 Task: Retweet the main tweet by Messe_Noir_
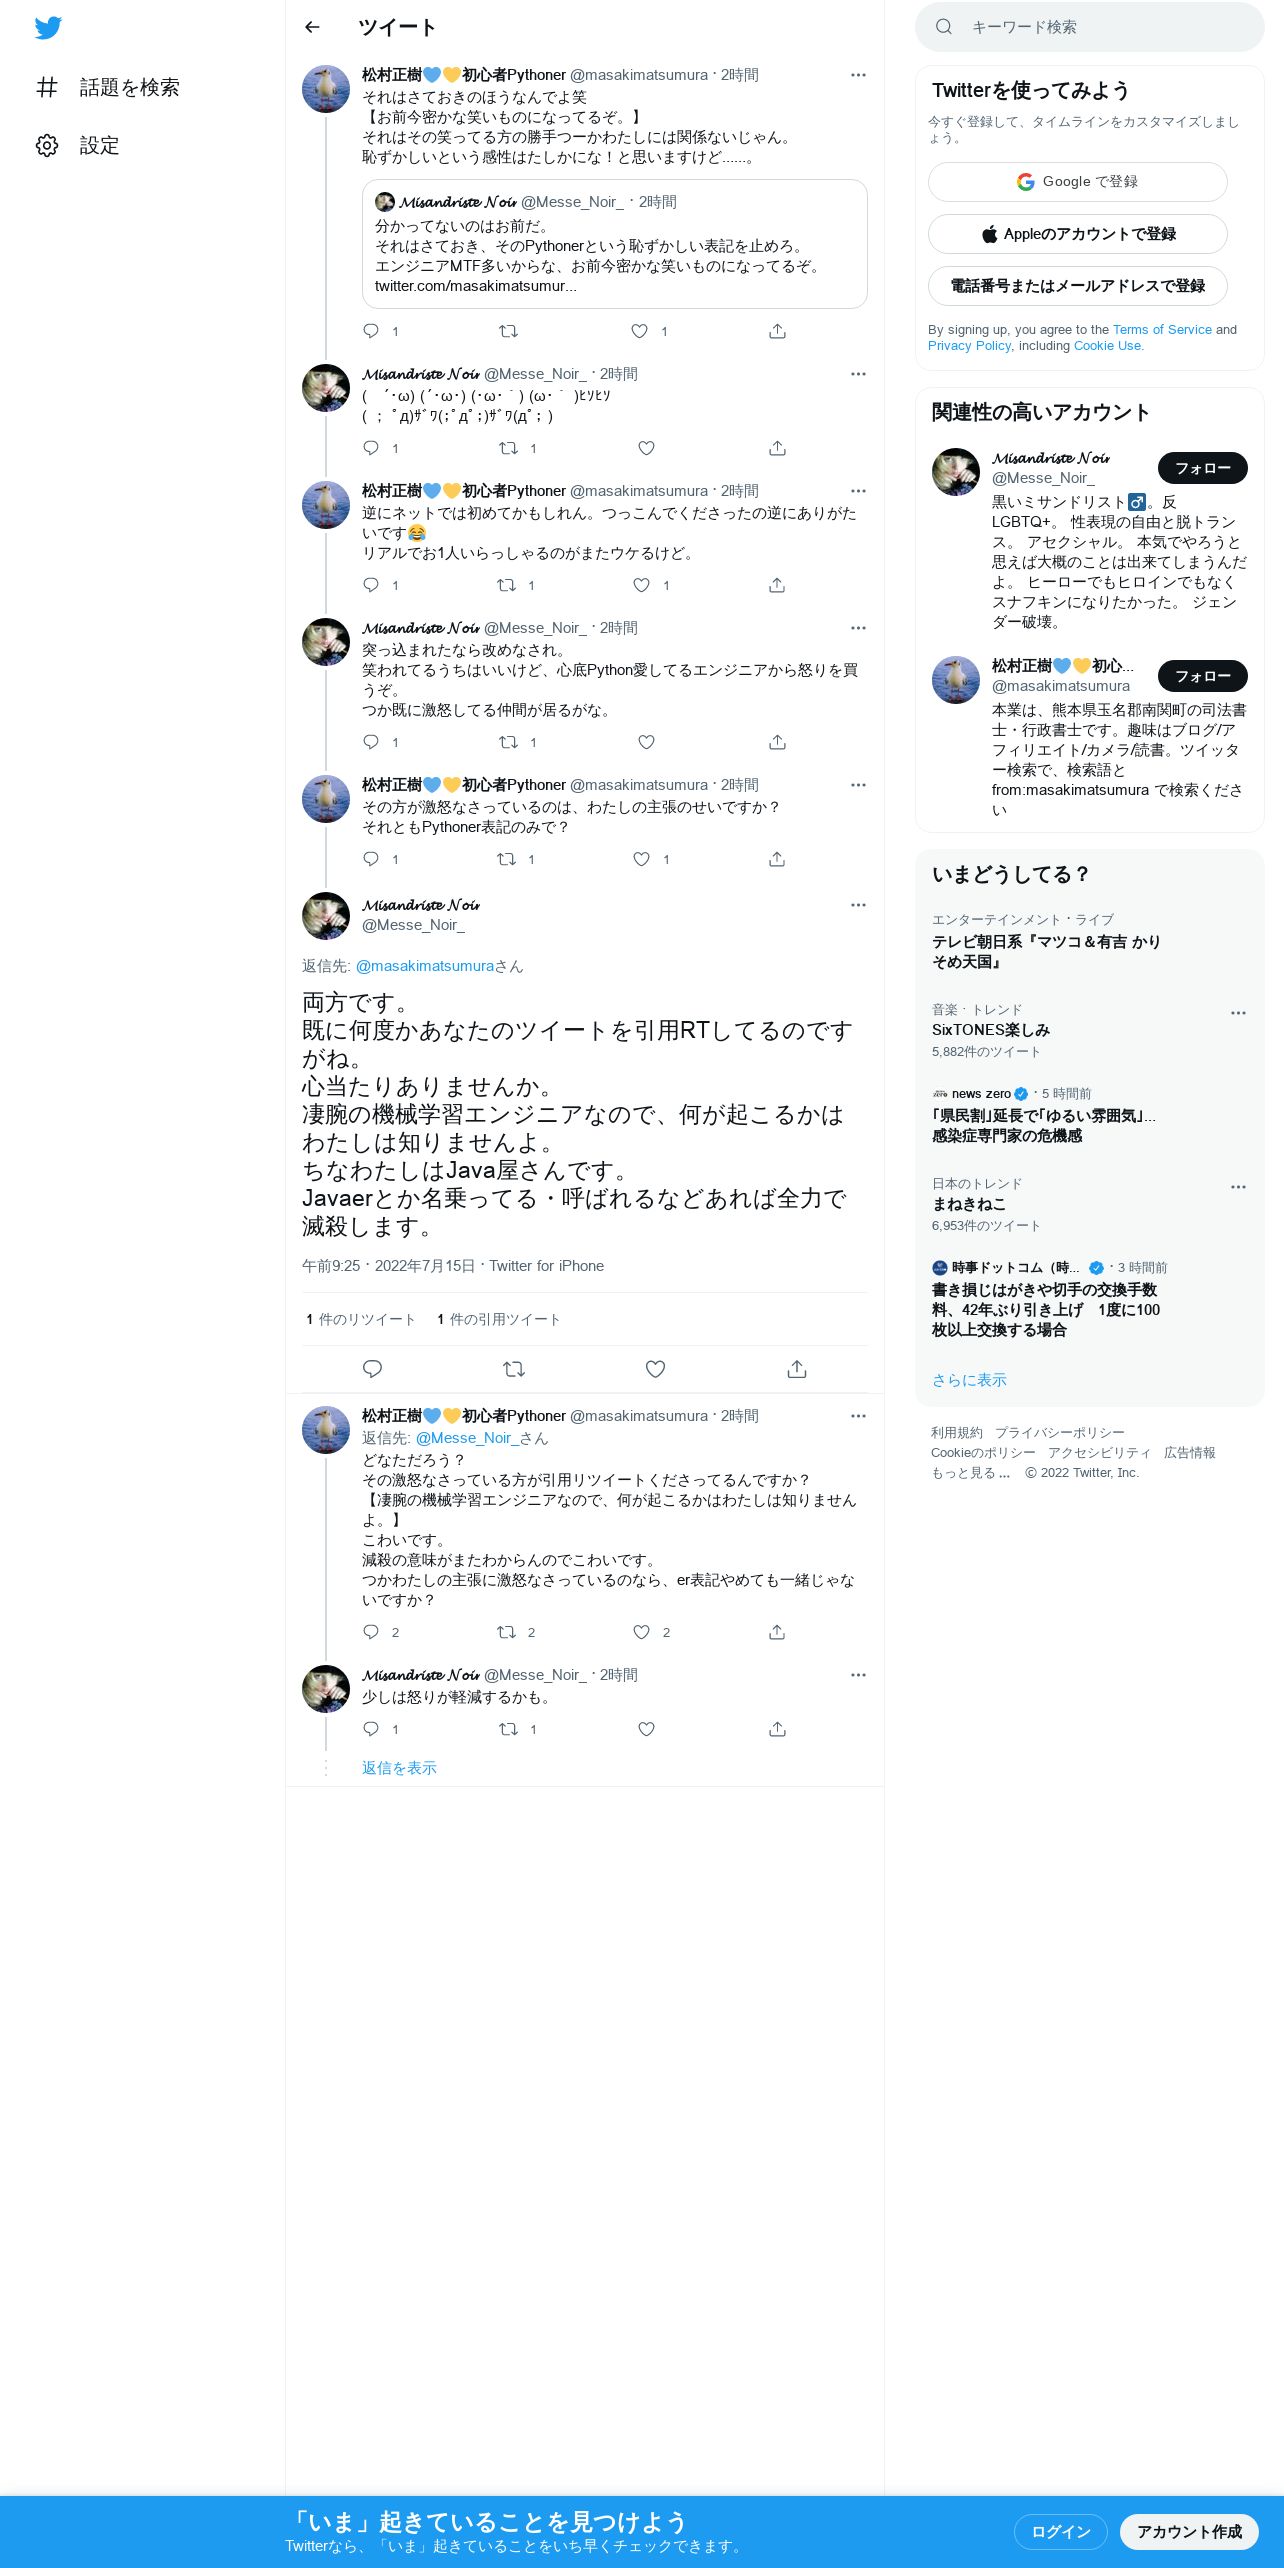[x=514, y=1369]
